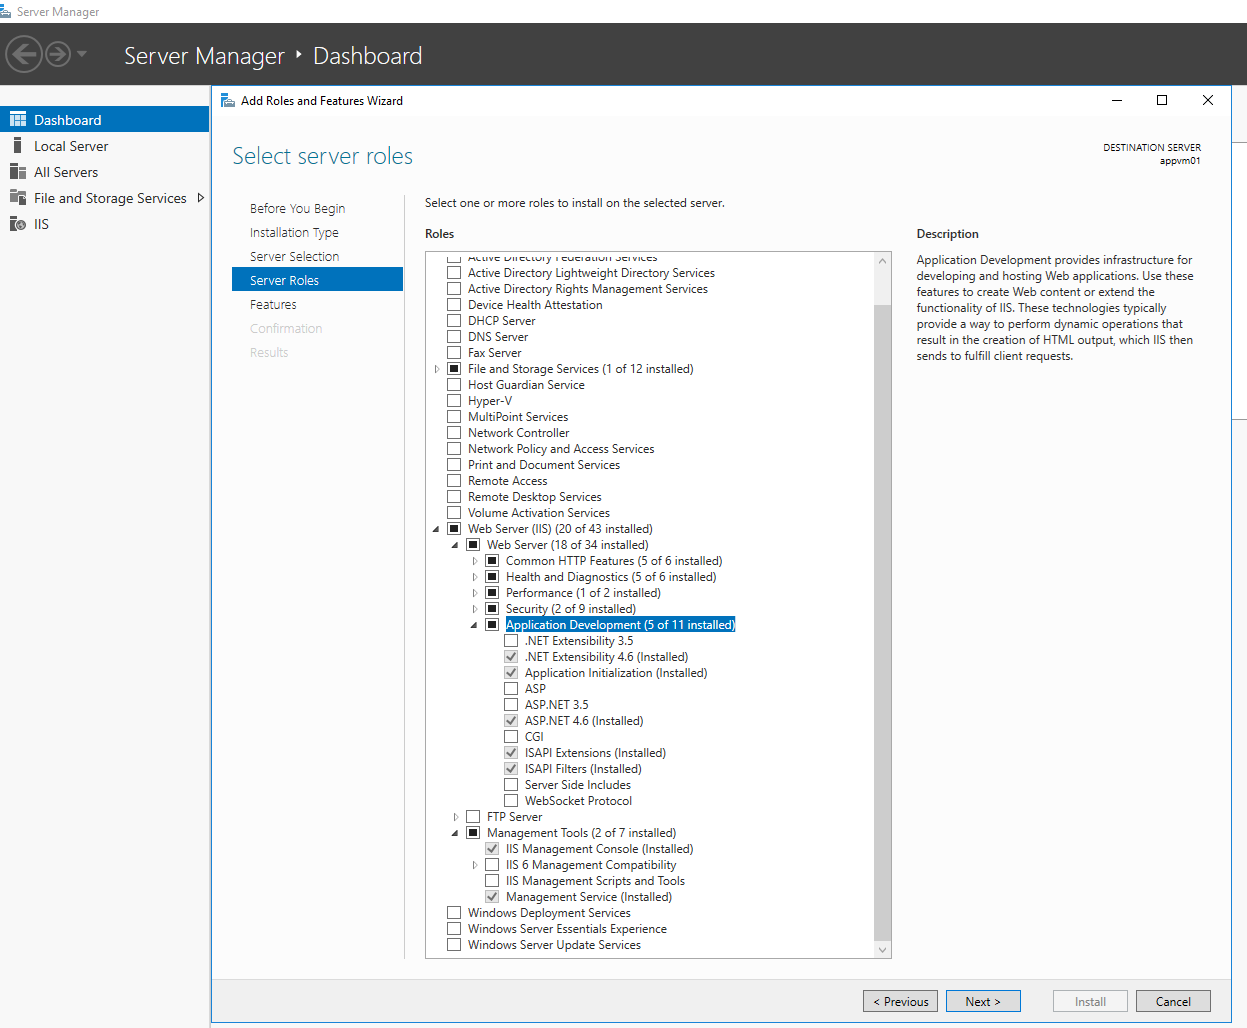The height and width of the screenshot is (1028, 1247).
Task: Check the Remote Access role checkbox
Action: point(454,480)
